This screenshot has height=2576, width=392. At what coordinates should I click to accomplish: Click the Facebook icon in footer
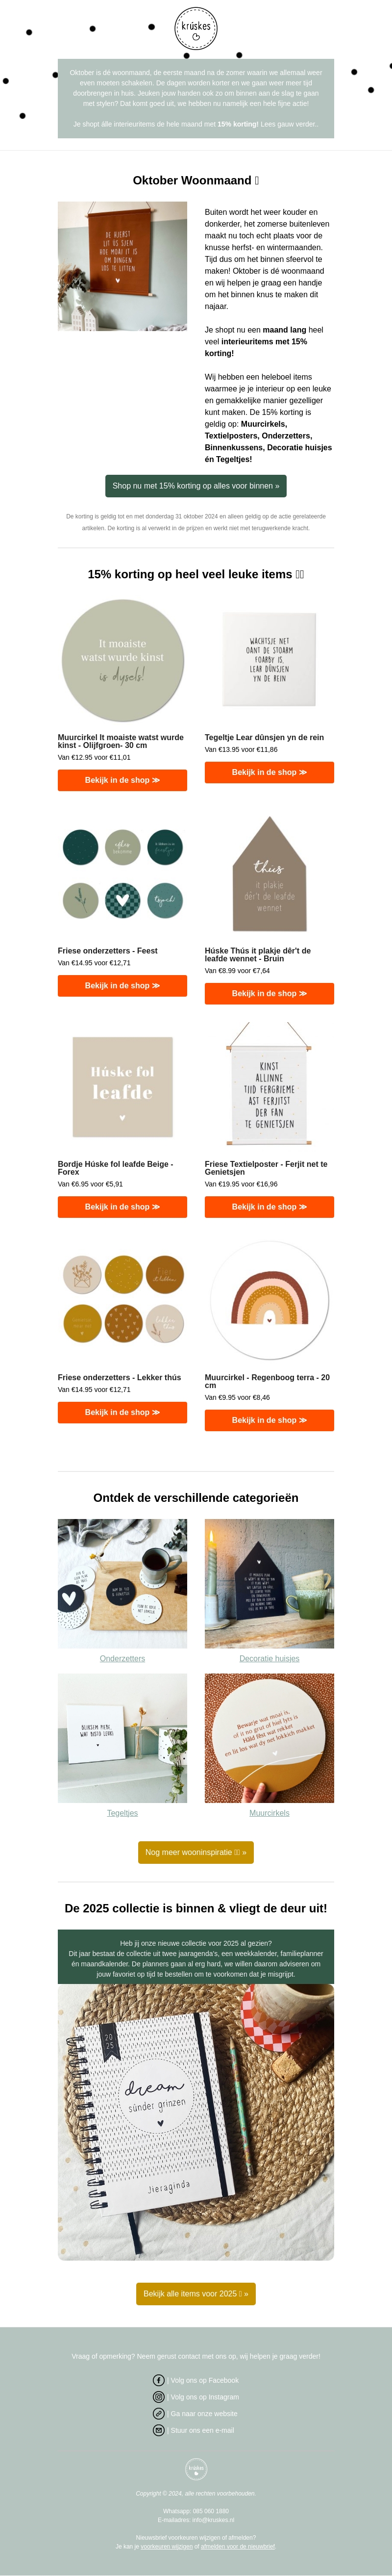coord(159,2380)
